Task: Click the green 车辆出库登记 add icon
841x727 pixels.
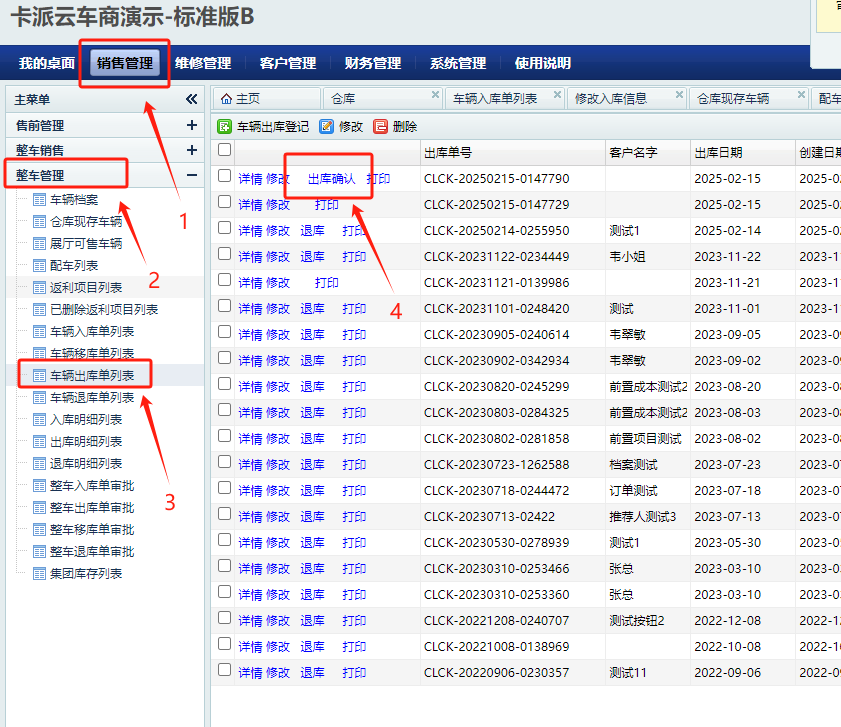Action: pos(225,127)
